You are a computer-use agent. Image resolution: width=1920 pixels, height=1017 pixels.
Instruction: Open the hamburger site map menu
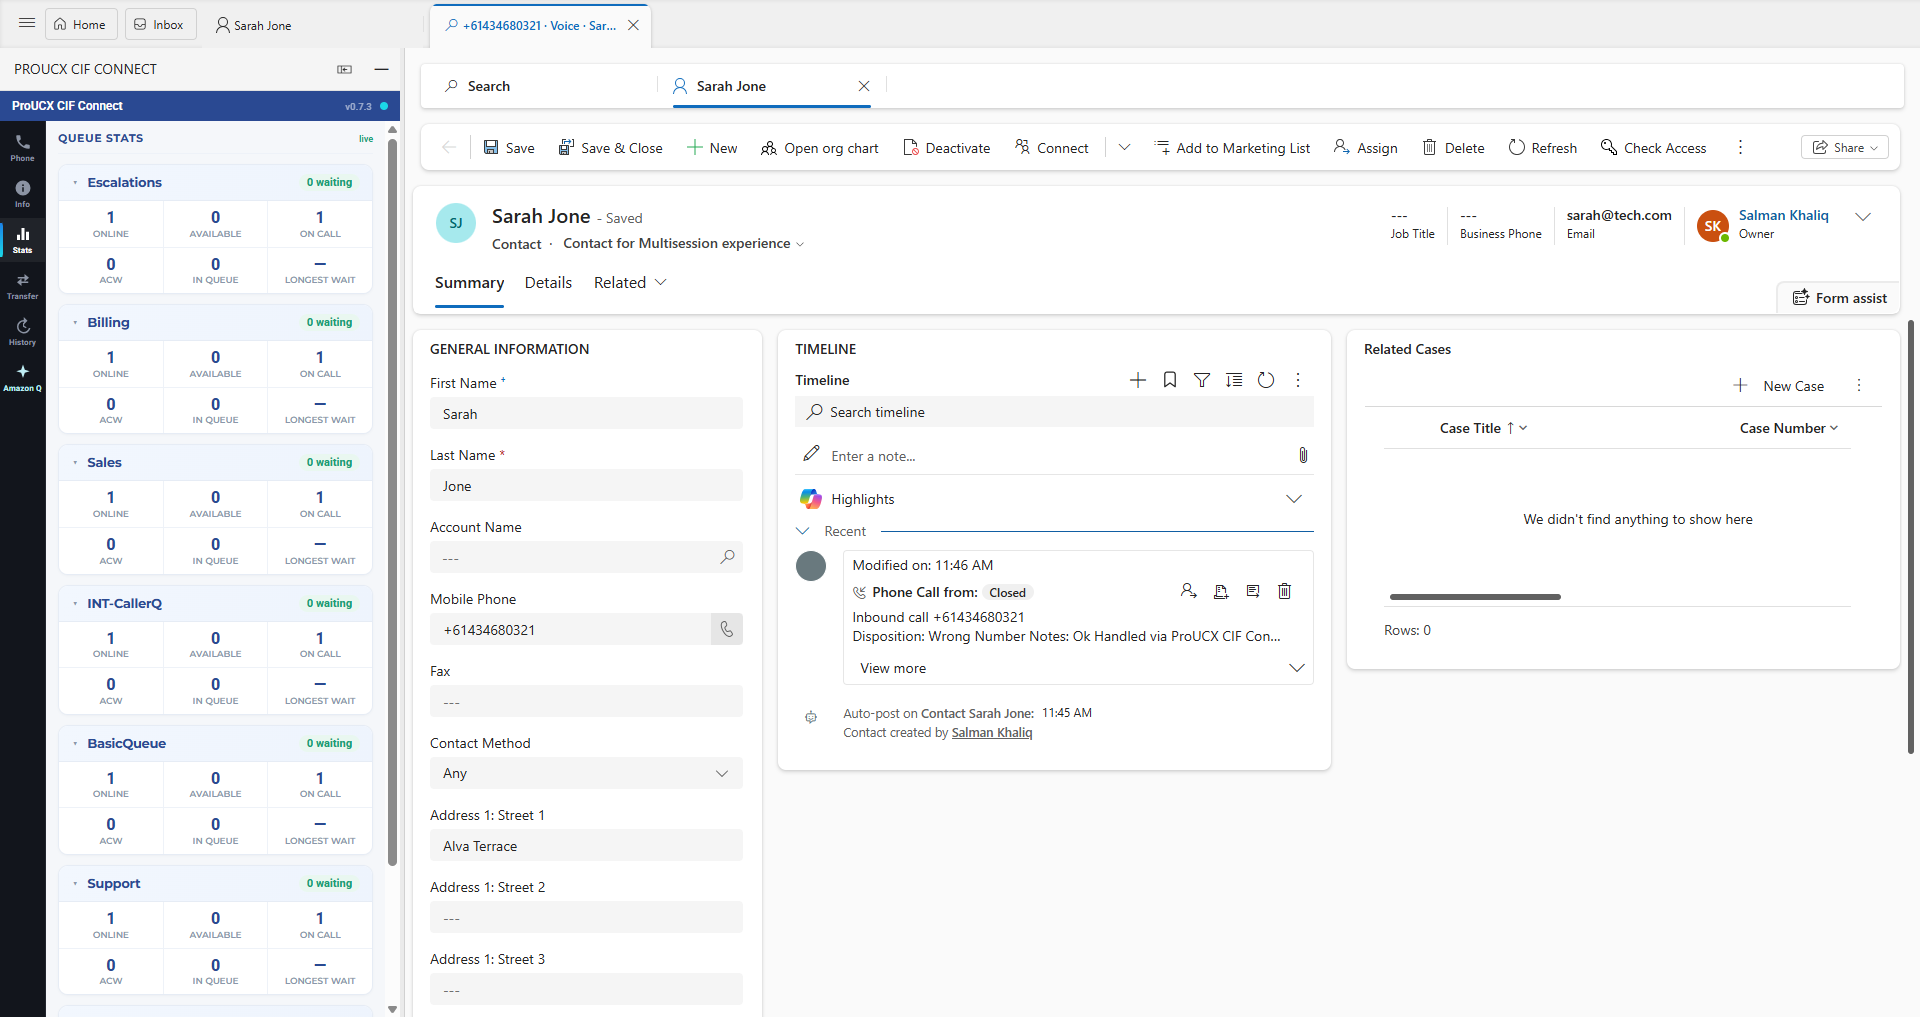27,23
